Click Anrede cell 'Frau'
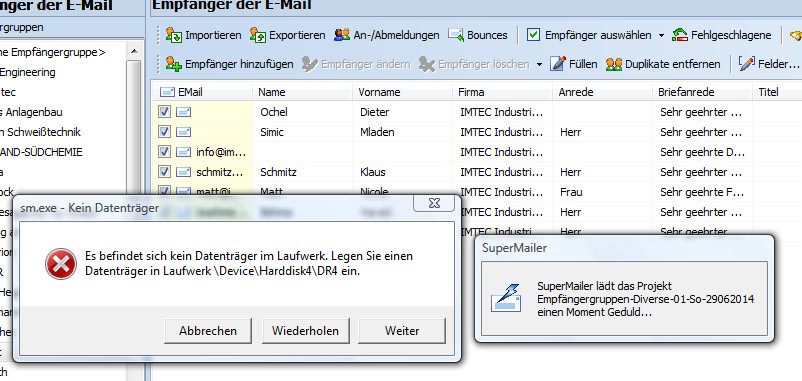This screenshot has width=802, height=381. tap(571, 192)
